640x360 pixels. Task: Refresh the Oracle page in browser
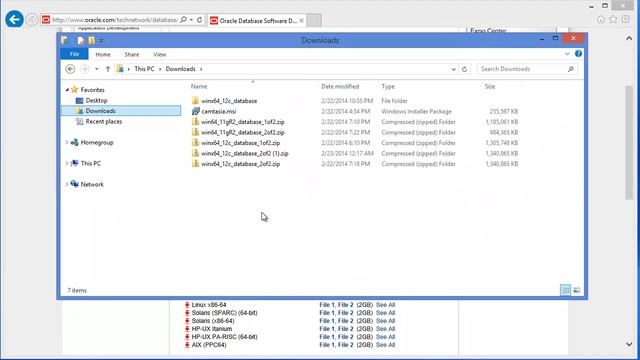point(200,20)
